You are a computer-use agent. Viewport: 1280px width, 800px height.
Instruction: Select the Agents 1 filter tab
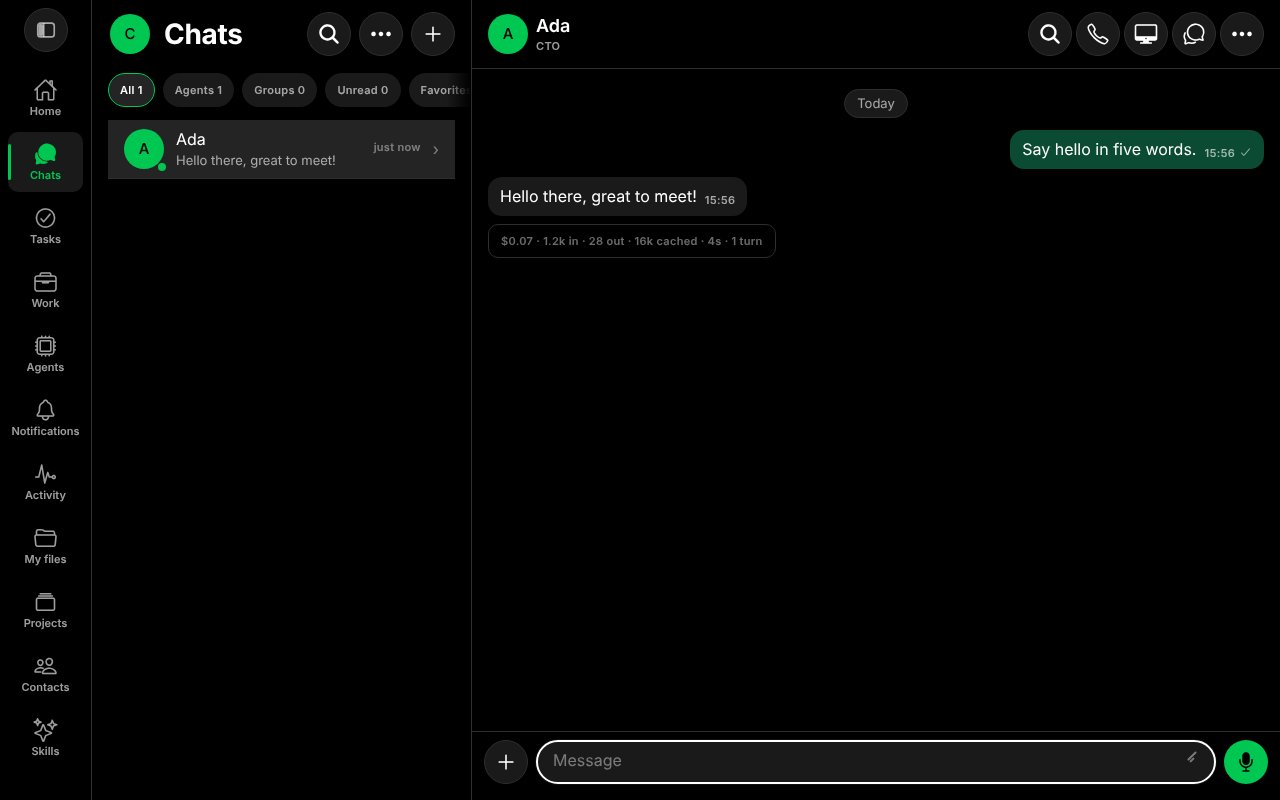tap(198, 90)
